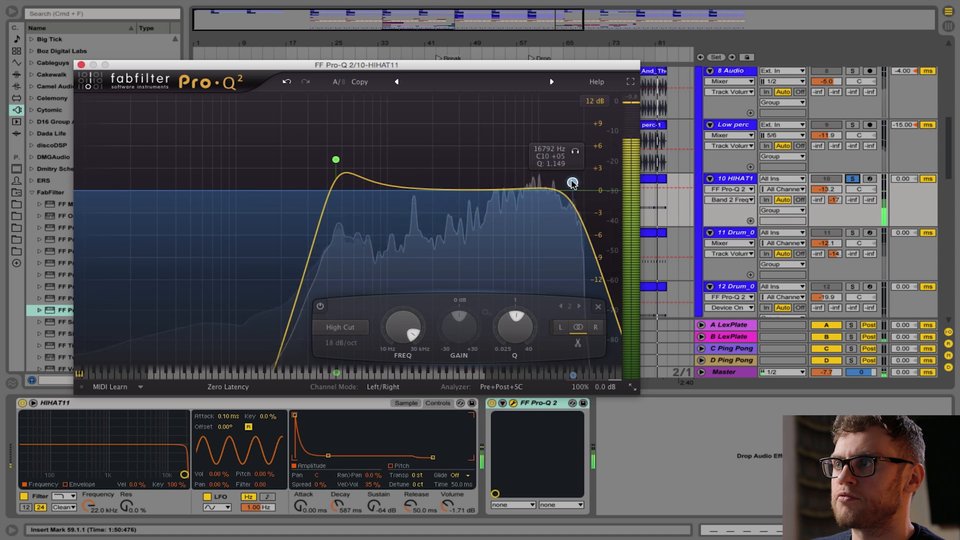Click the A/B compare button
Screen dimensions: 960x540
click(x=339, y=82)
